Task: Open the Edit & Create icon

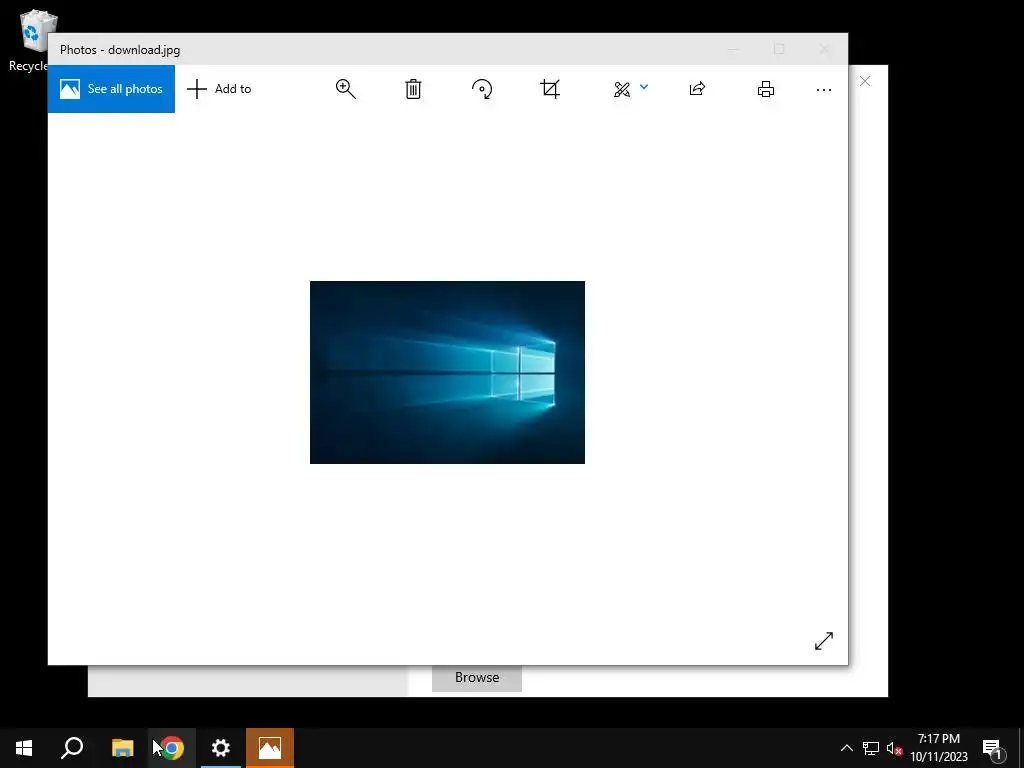Action: [x=622, y=89]
